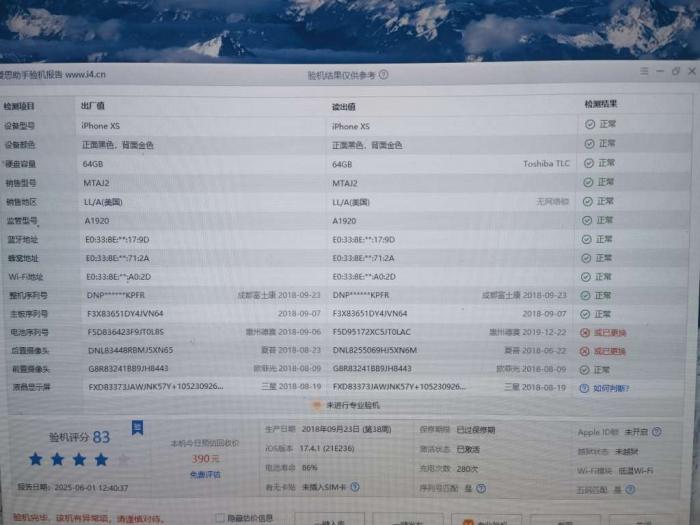Click the check icon in 整机序列号 row
This screenshot has width=700, height=525.
pyautogui.click(x=585, y=296)
